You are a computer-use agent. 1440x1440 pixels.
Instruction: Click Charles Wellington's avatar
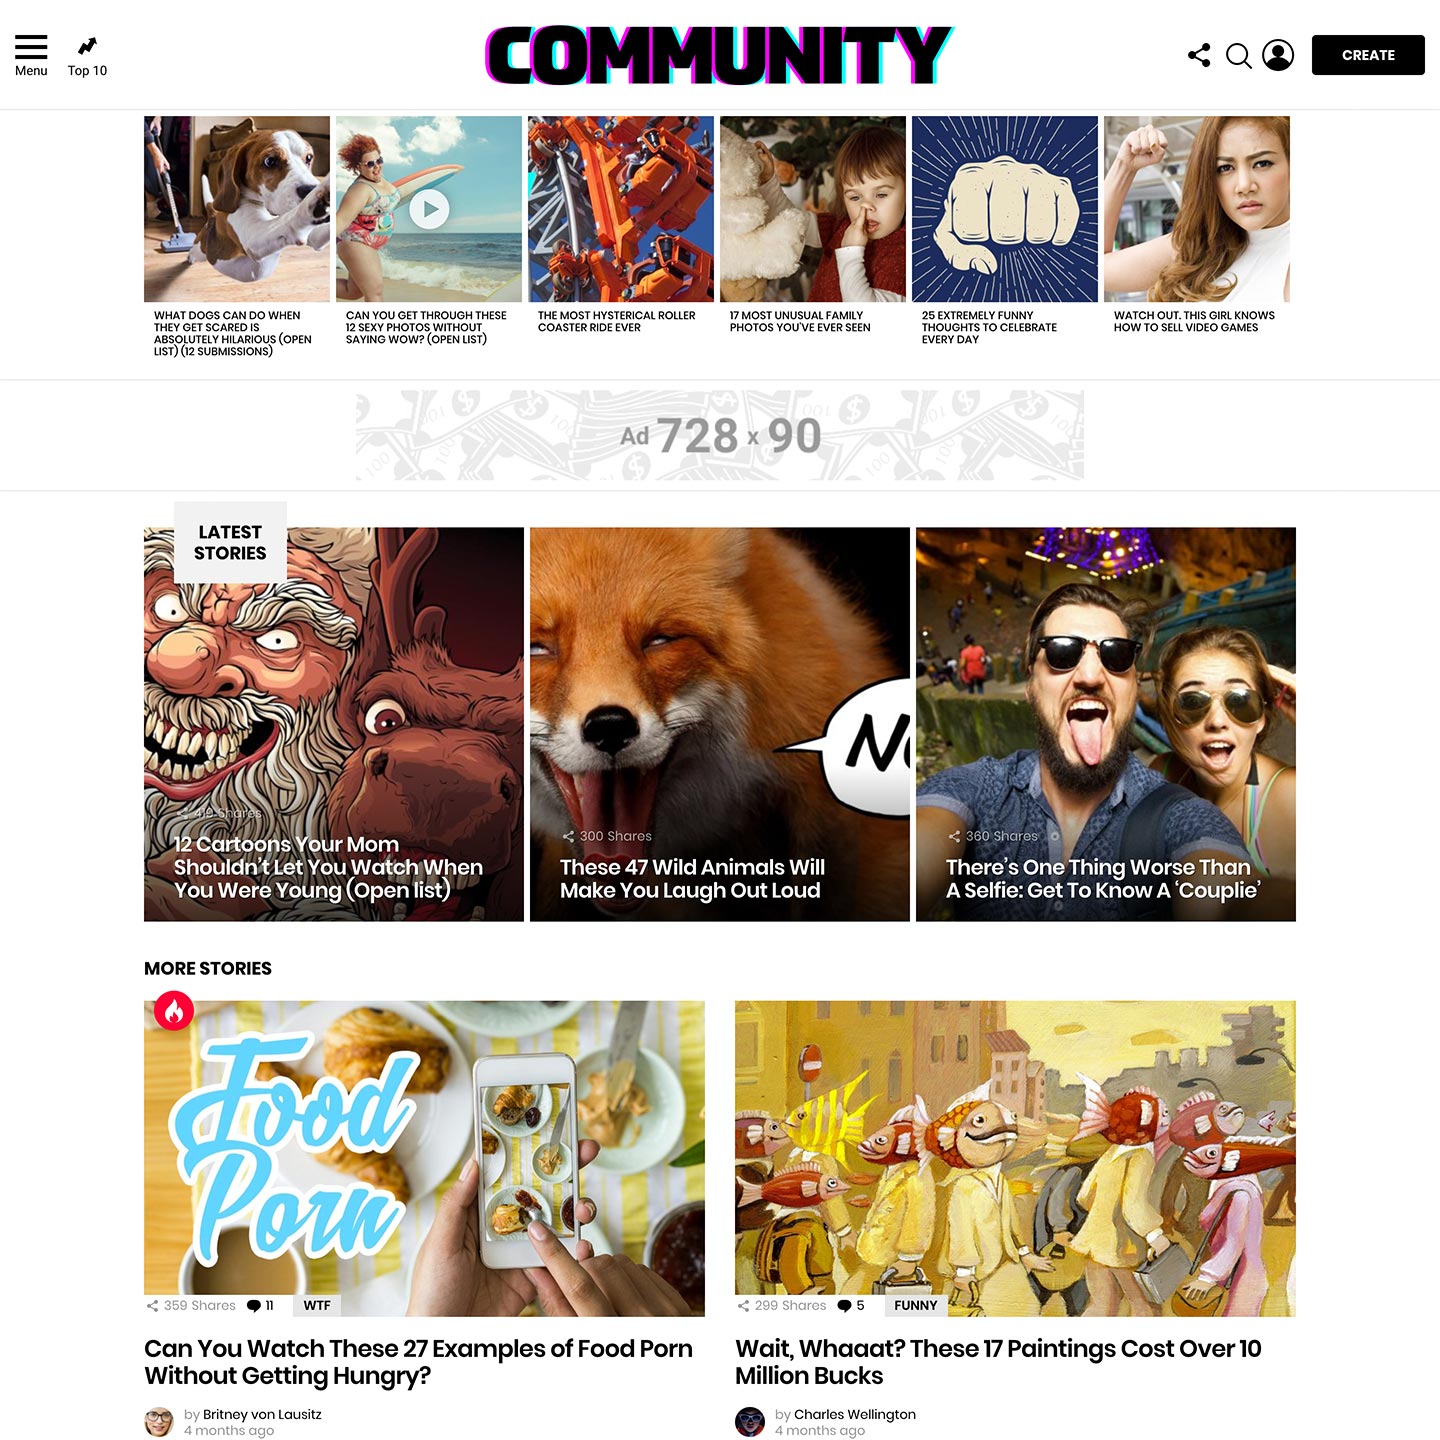pyautogui.click(x=750, y=1422)
